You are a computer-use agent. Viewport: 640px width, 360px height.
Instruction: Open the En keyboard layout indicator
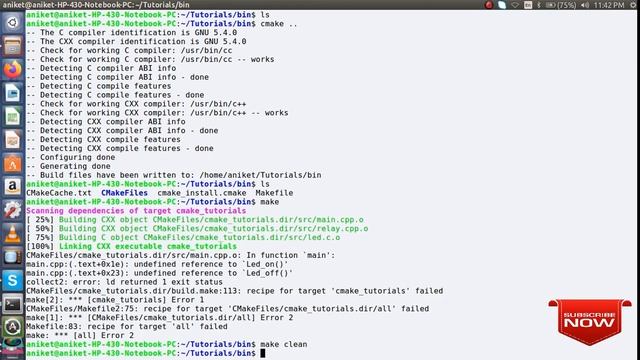click(528, 5)
